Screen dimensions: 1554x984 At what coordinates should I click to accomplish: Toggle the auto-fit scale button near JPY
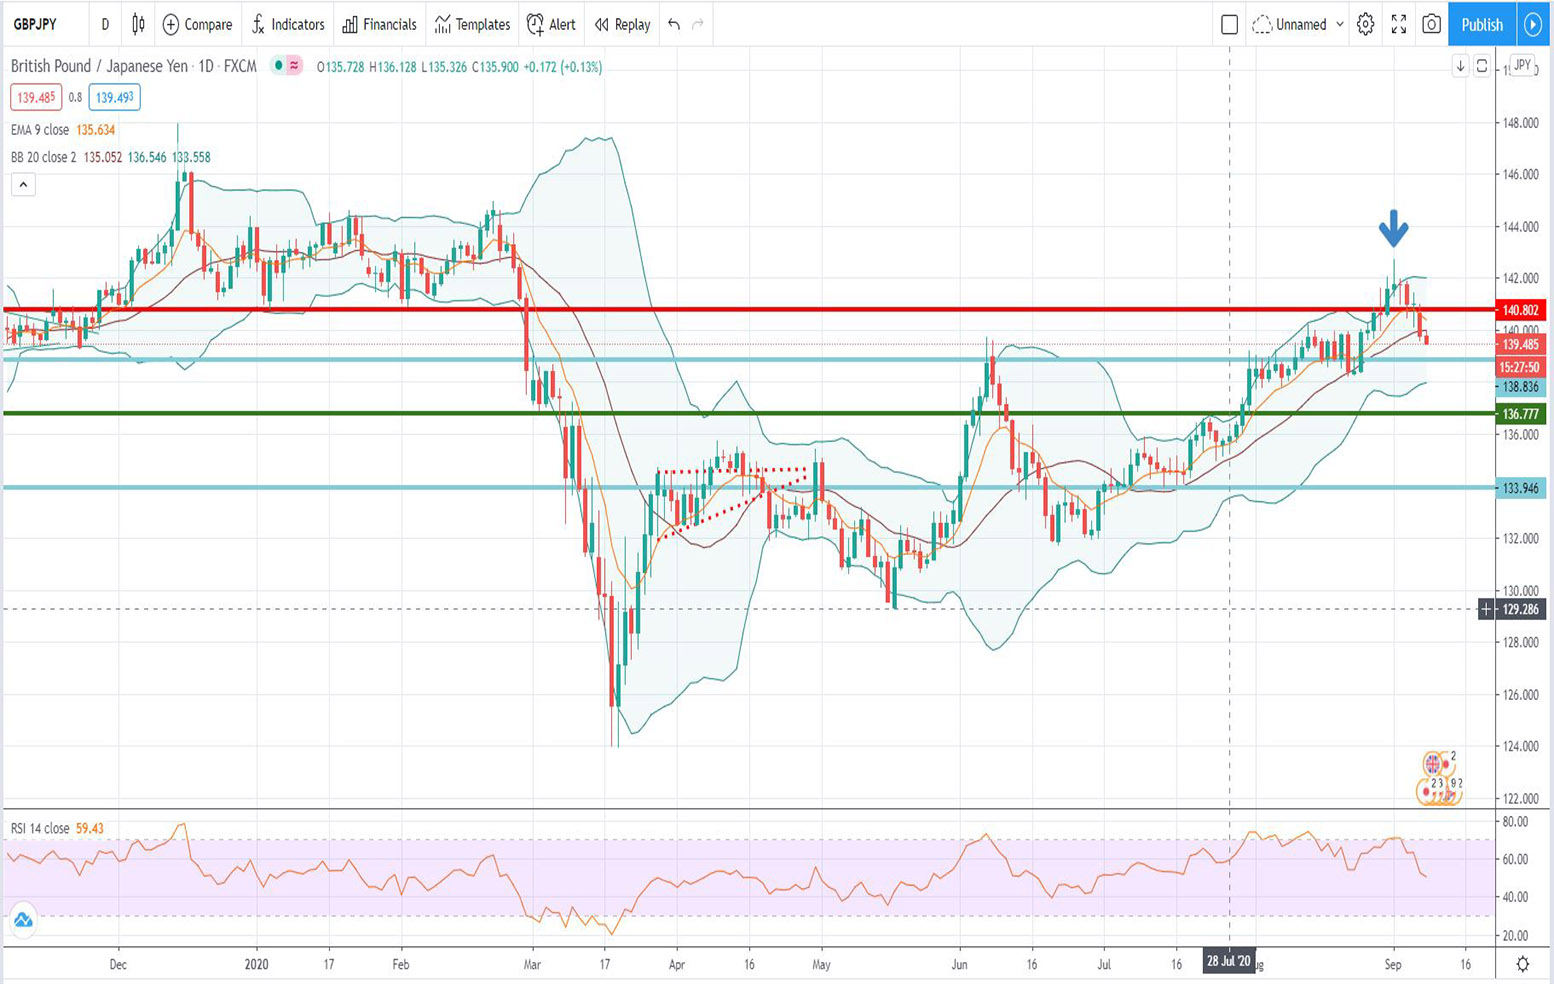1482,66
